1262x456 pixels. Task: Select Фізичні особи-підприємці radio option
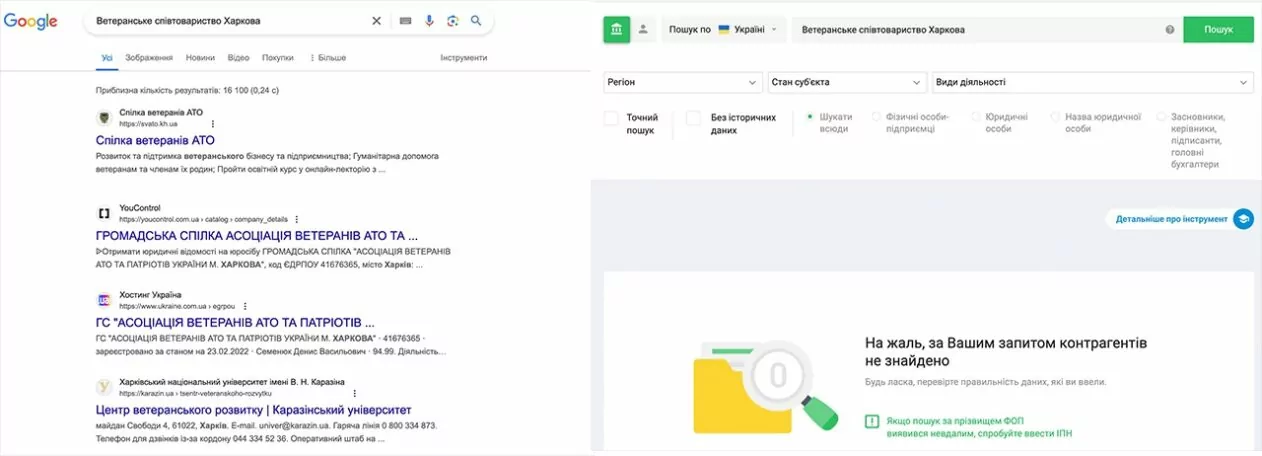(x=877, y=117)
